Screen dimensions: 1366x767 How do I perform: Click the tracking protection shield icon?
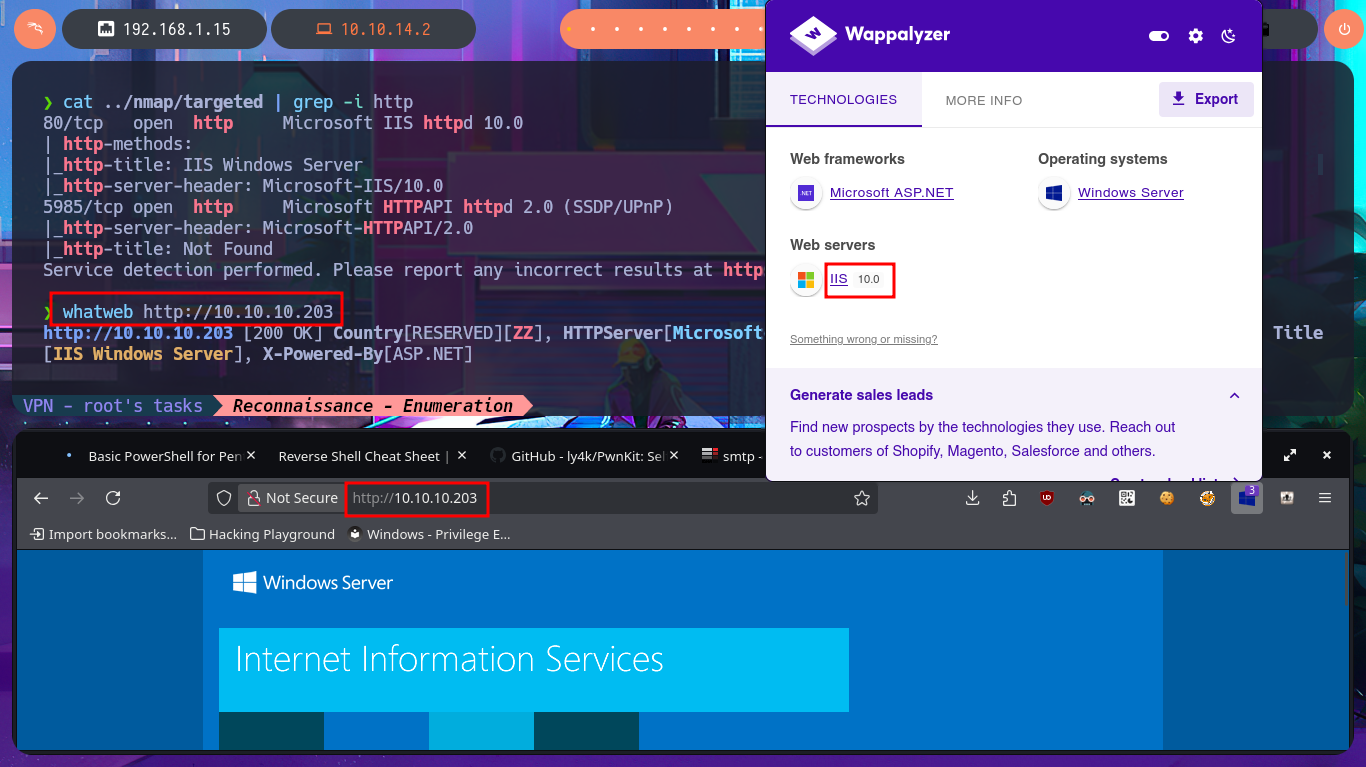click(x=224, y=498)
